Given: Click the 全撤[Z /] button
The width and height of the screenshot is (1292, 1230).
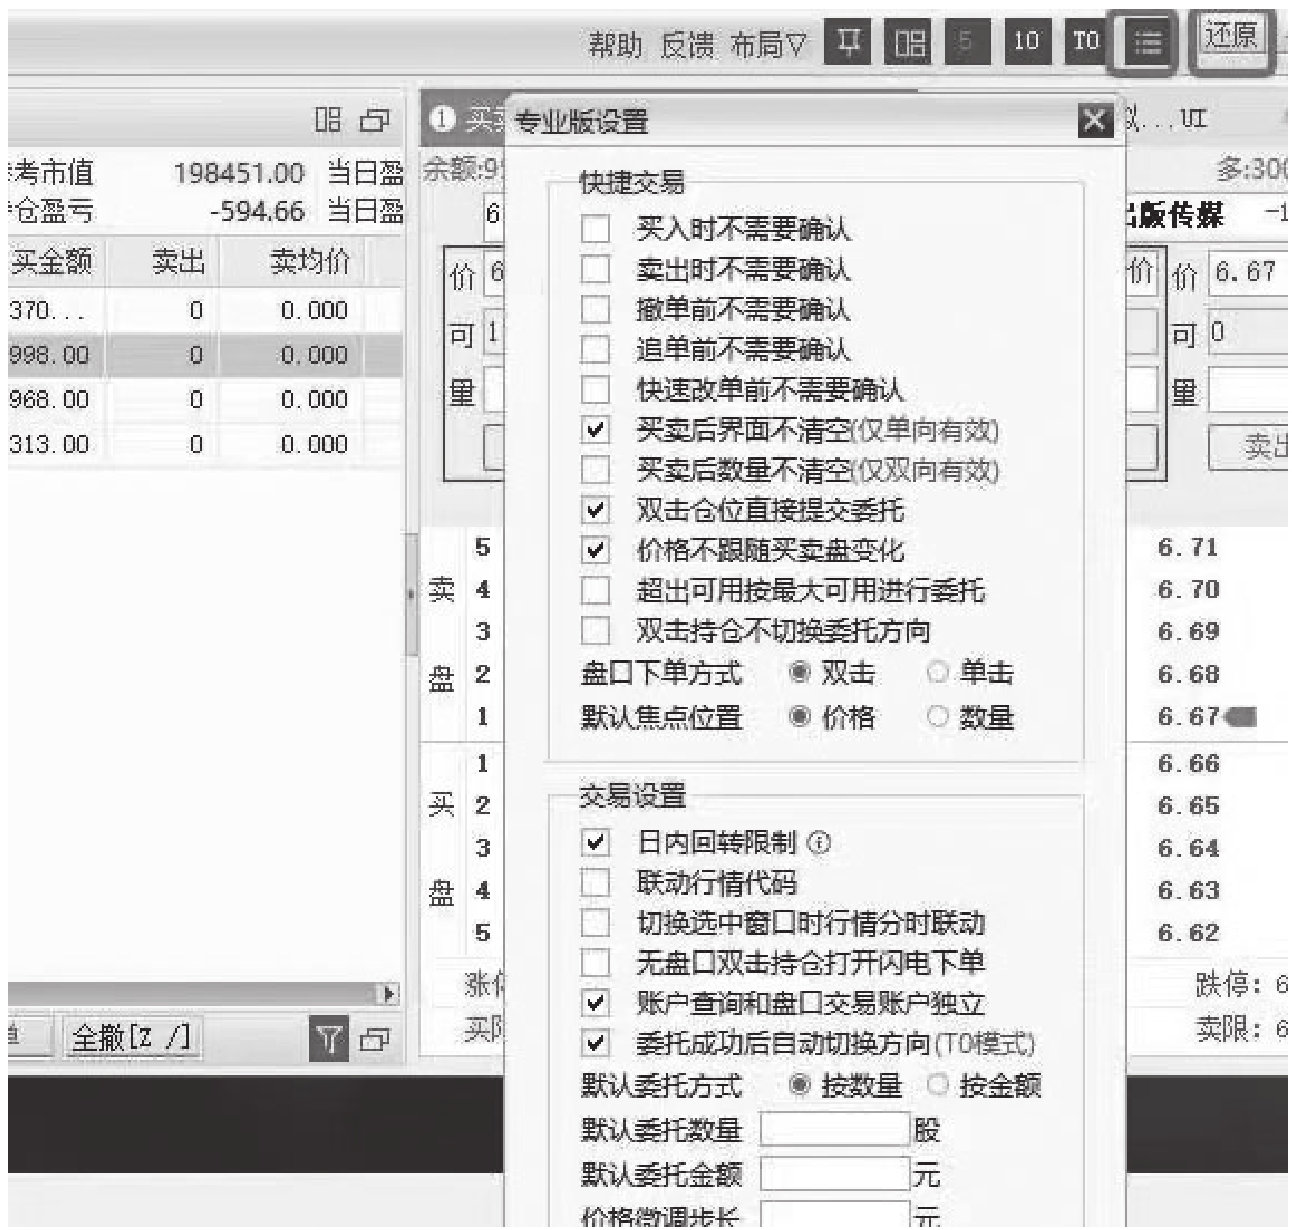Looking at the screenshot, I should [x=130, y=1038].
